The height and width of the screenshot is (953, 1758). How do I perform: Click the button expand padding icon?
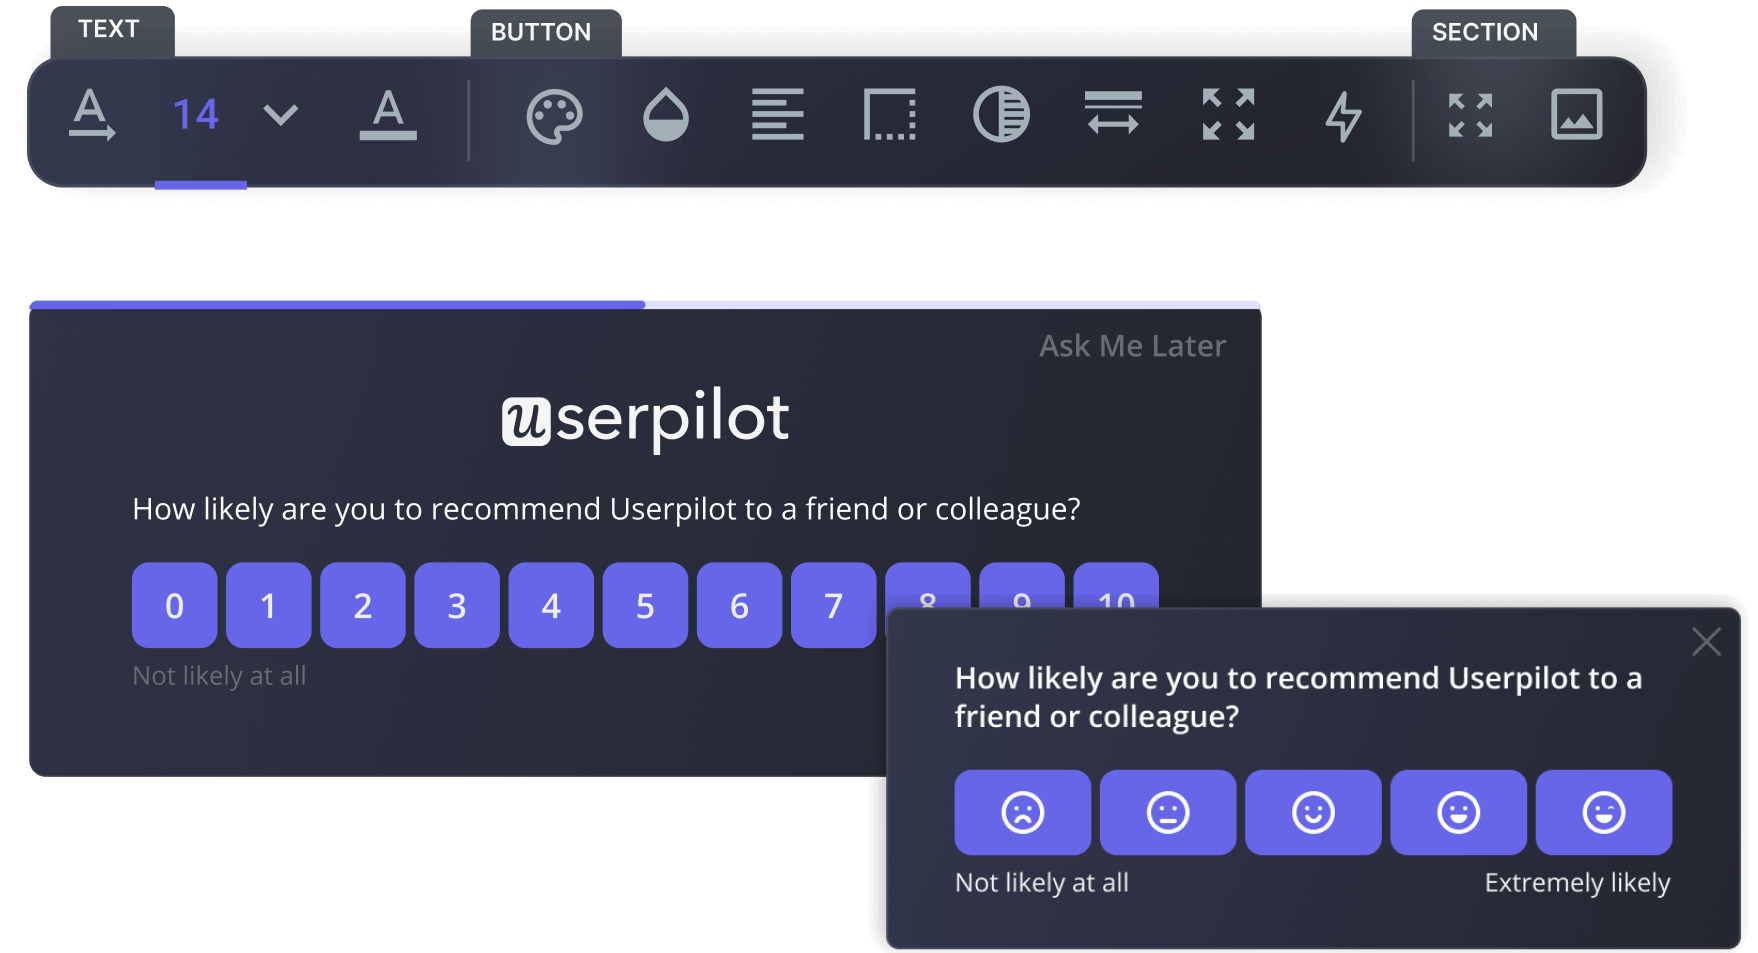point(1228,115)
